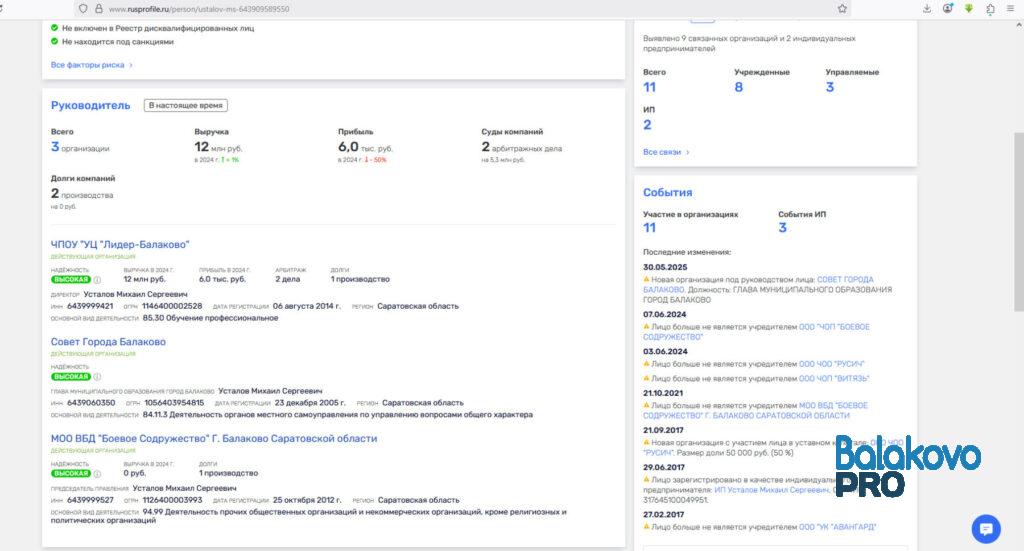Open ООО "УК "АВАНГАРД" event link
The image size is (1024, 551).
pyautogui.click(x=837, y=527)
